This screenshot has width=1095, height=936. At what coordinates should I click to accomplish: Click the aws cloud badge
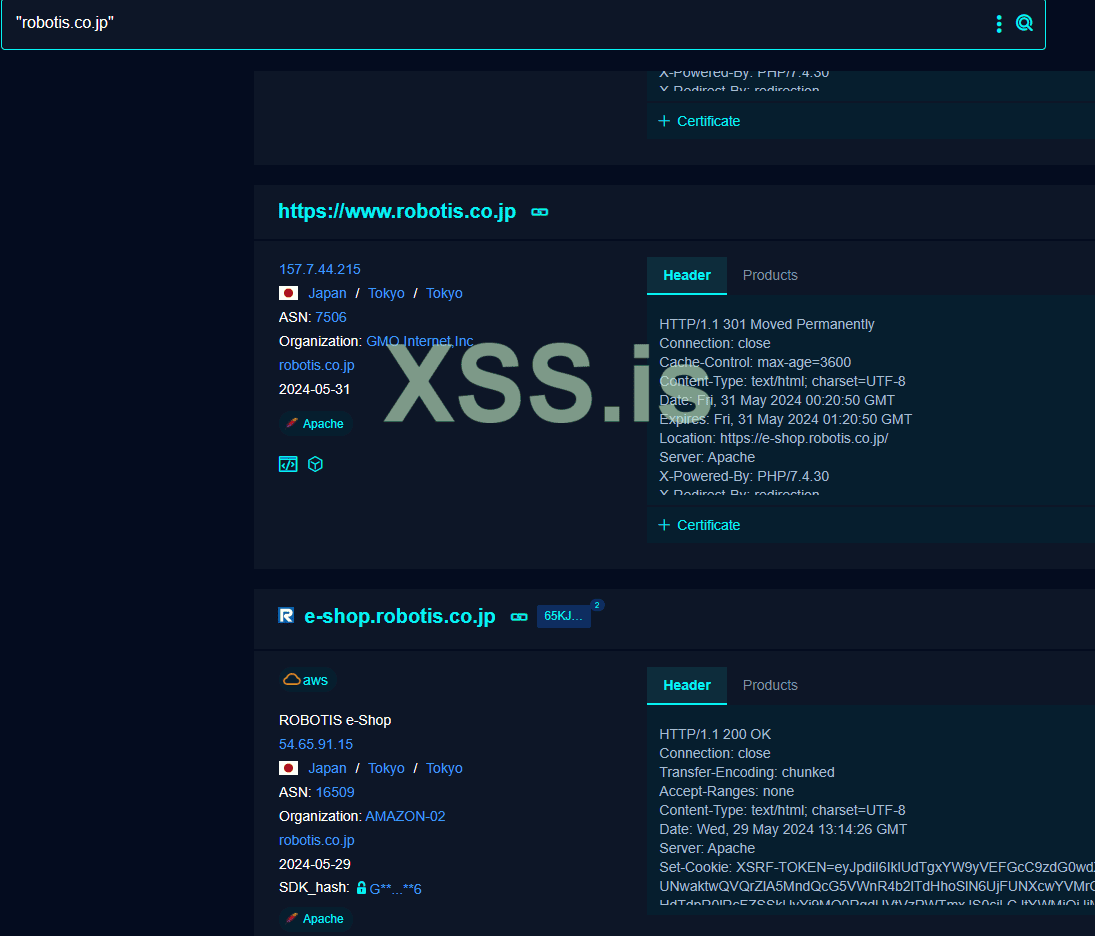(x=306, y=680)
